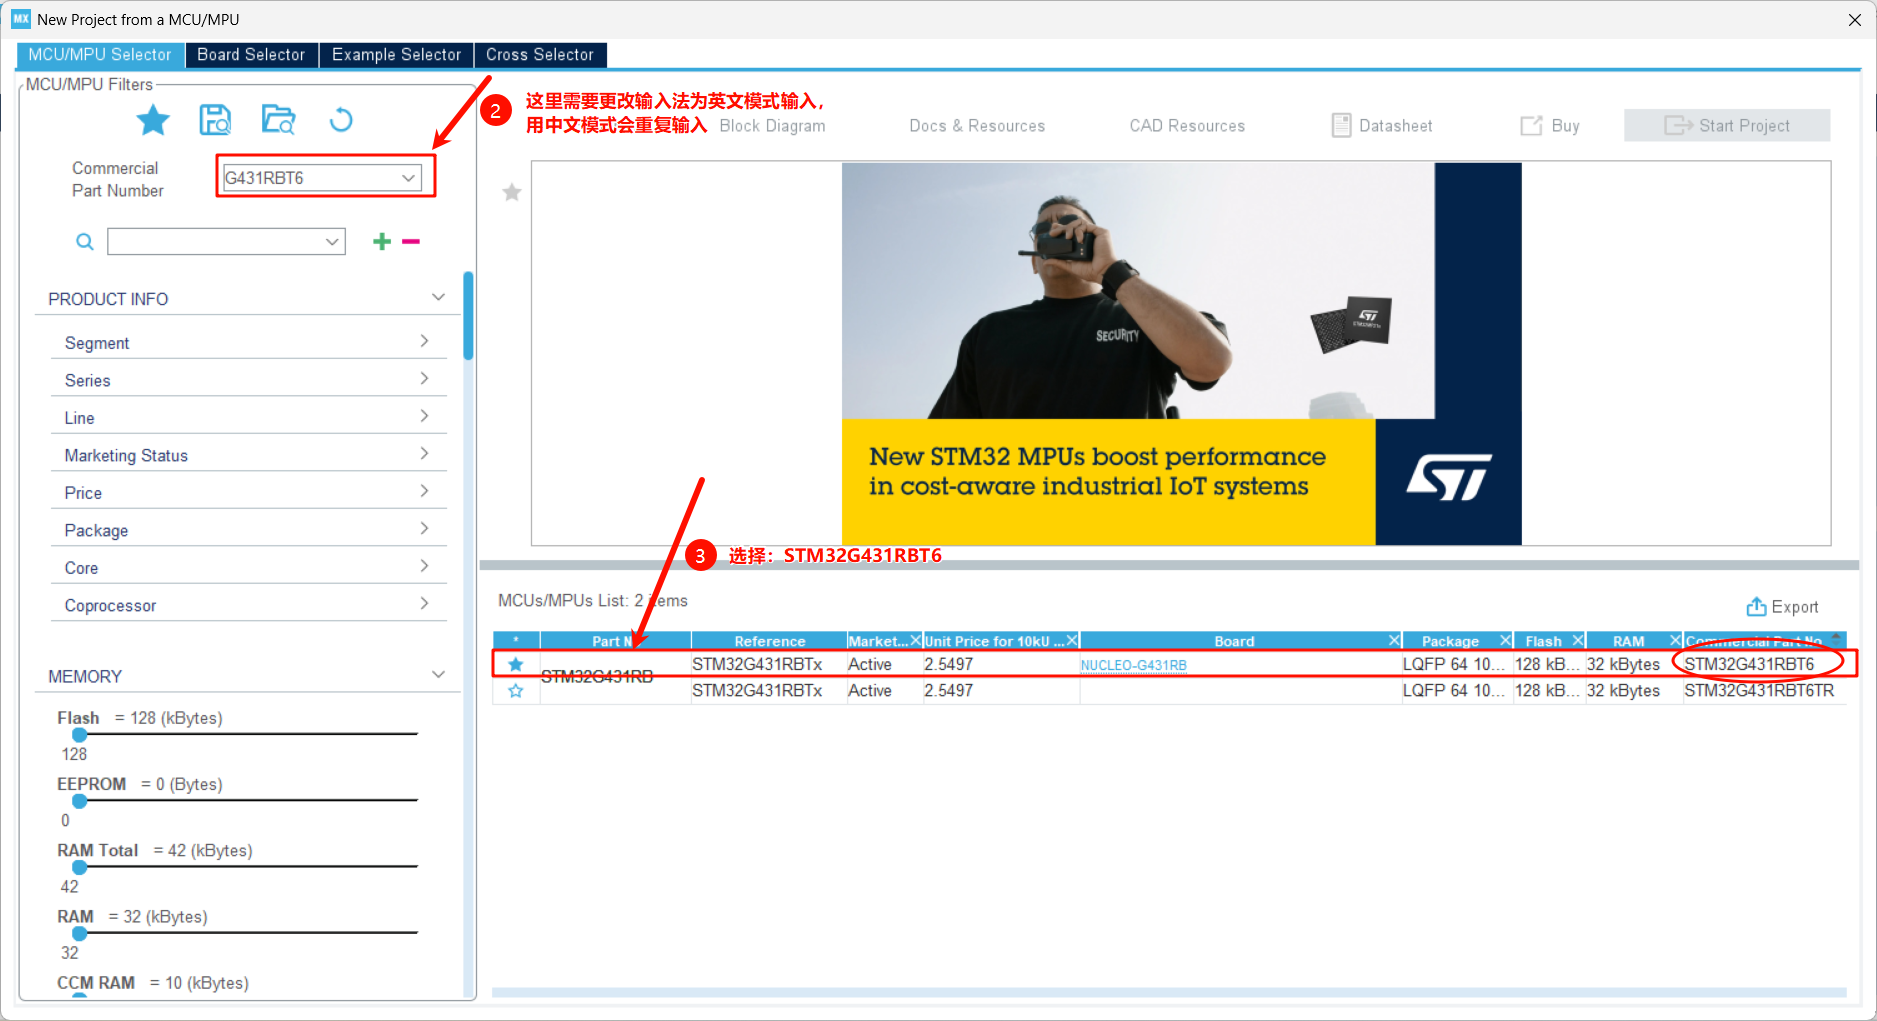
Task: Click the pink minus remove filter icon
Action: pos(411,241)
